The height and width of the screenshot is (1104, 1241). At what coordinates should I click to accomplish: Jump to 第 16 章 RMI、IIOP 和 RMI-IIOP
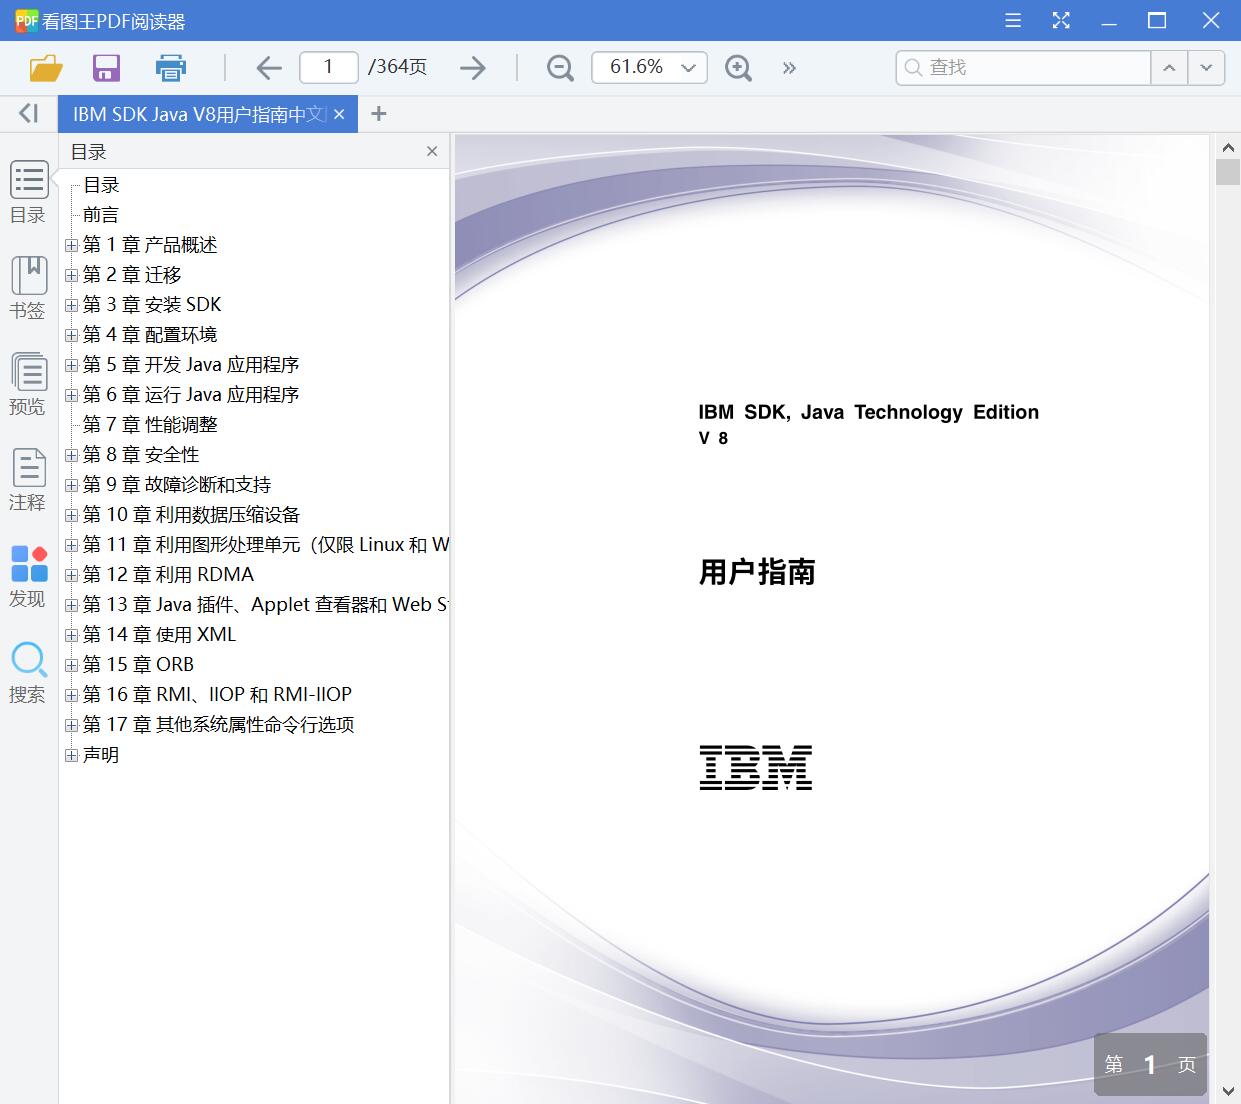[x=217, y=695]
